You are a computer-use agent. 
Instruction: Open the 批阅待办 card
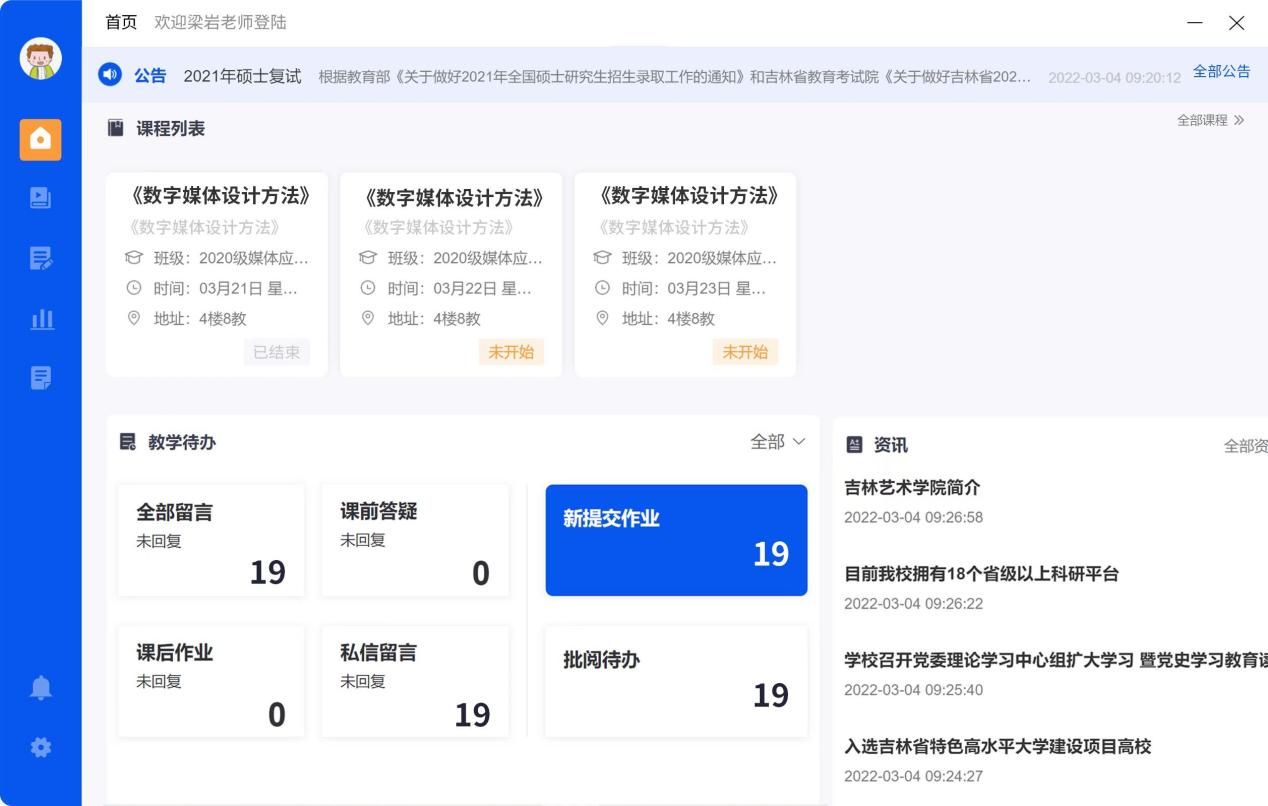pos(676,681)
